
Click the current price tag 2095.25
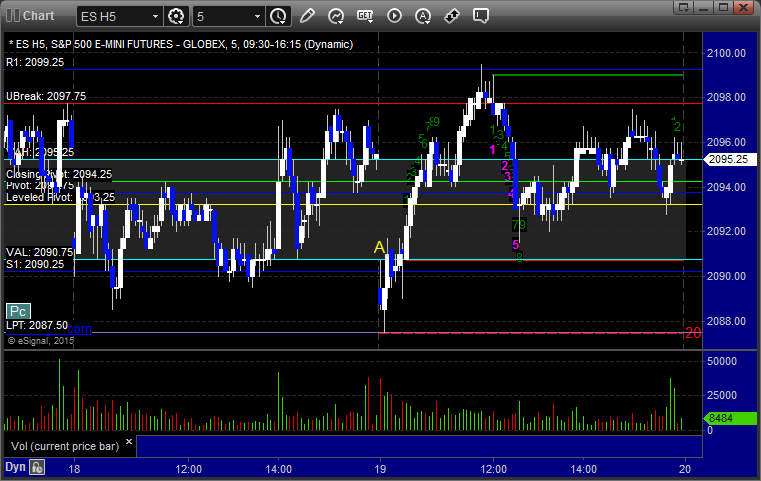click(x=730, y=160)
